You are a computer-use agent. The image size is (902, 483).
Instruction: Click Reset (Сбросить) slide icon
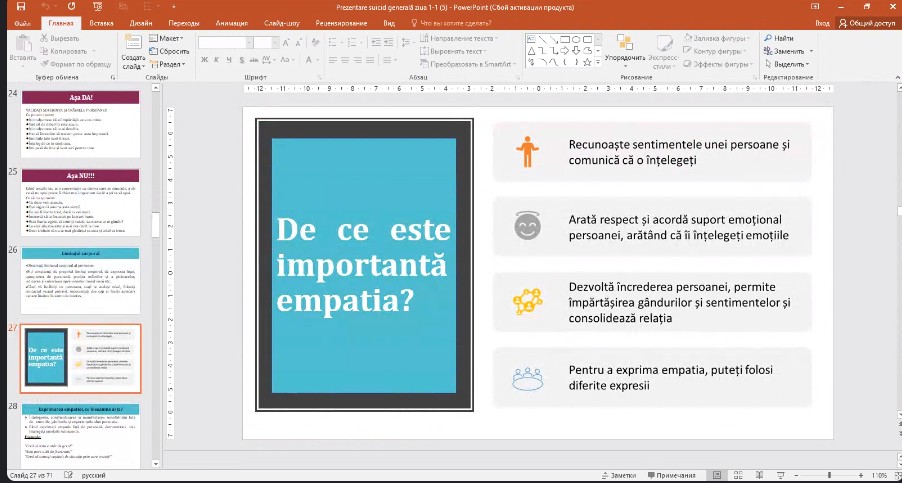170,50
